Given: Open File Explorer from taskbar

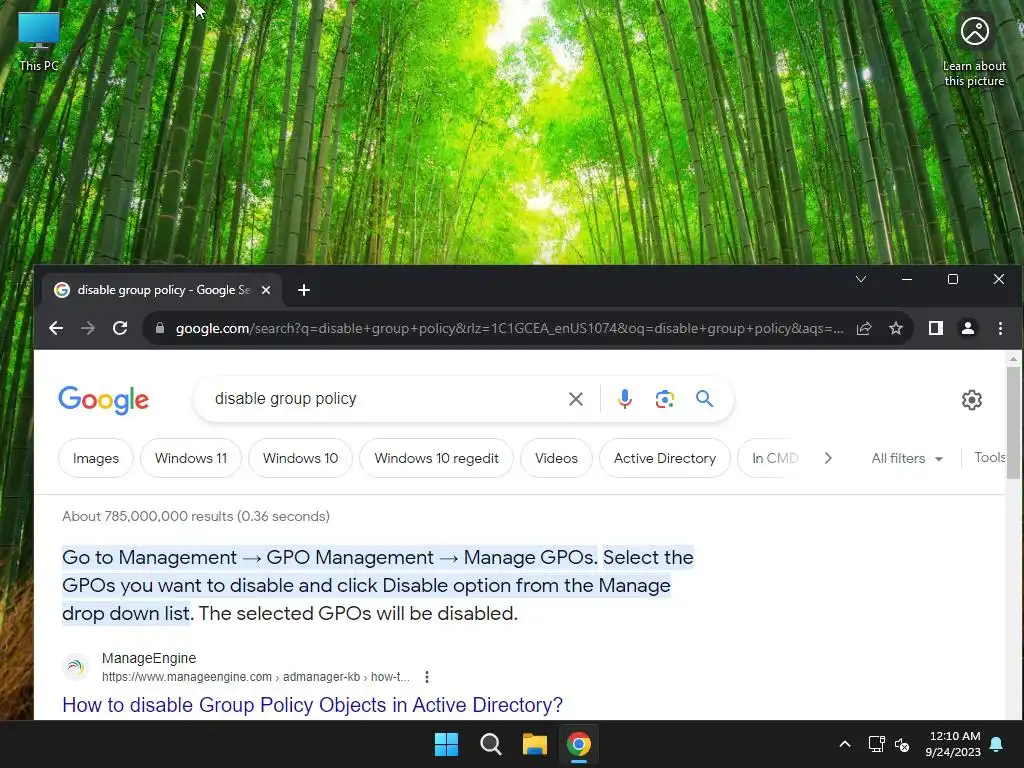Looking at the screenshot, I should [x=534, y=744].
